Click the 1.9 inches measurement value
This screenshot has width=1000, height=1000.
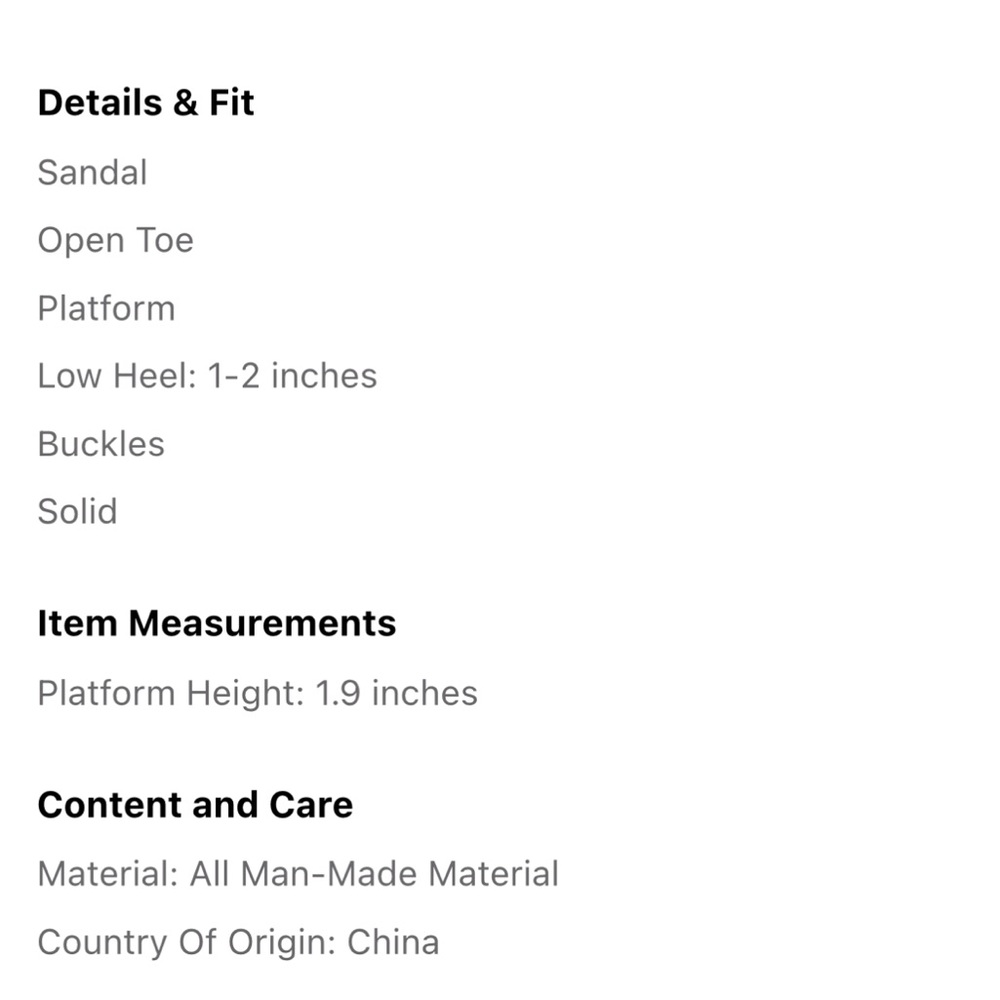click(x=396, y=693)
